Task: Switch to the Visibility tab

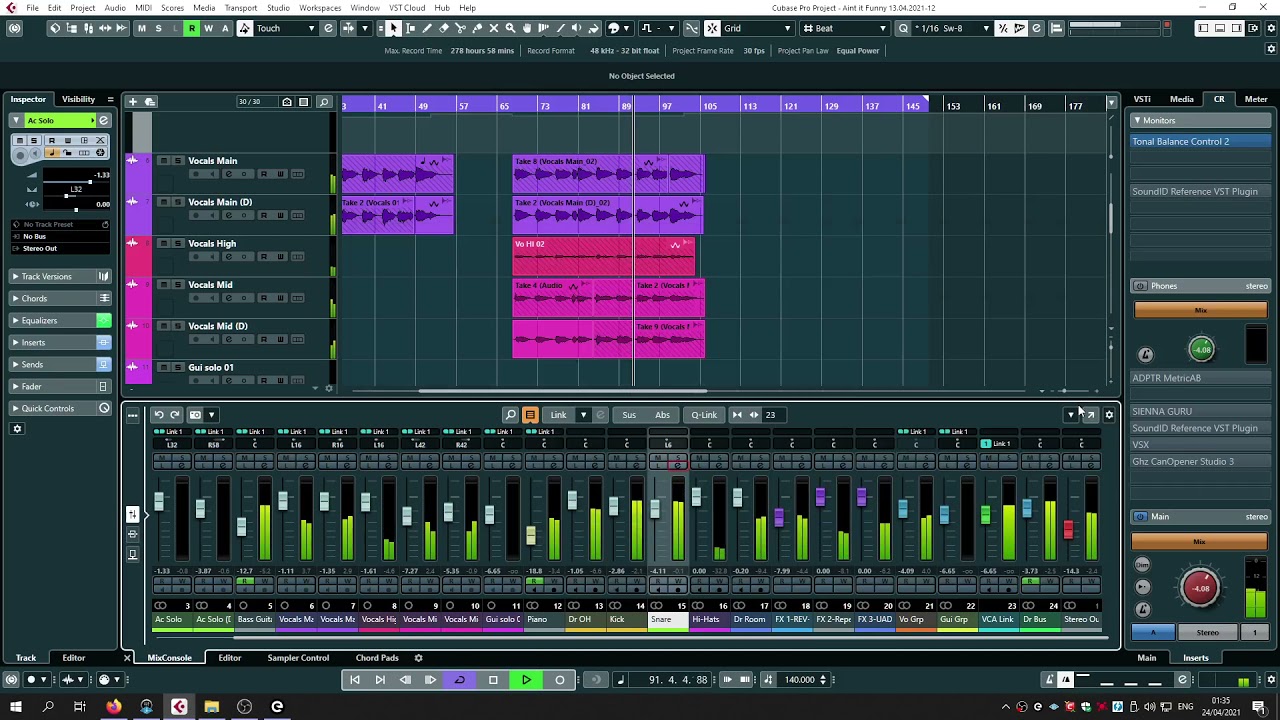Action: coord(79,99)
